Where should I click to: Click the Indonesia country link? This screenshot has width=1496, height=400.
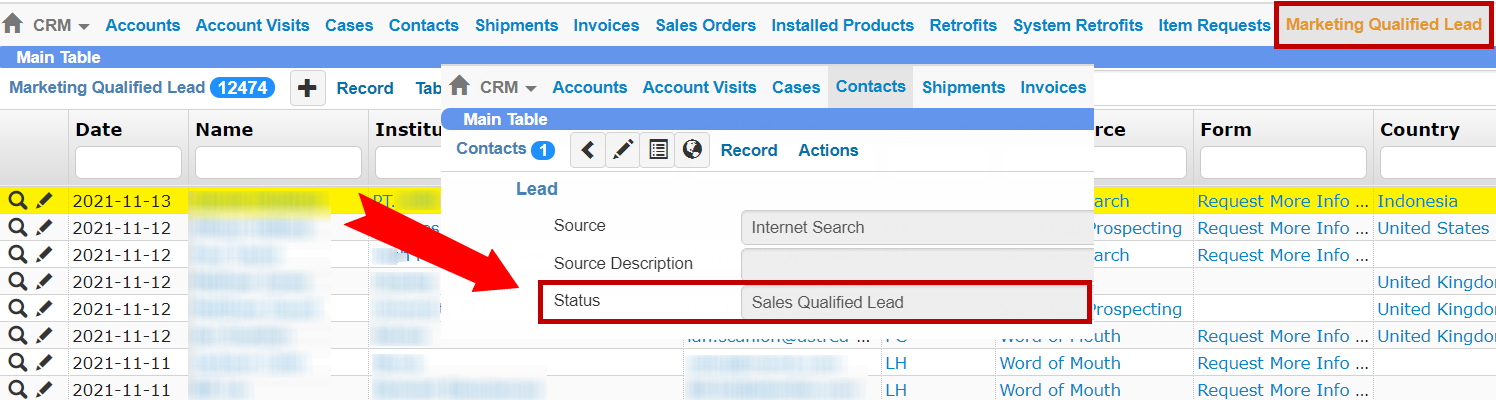tap(1417, 201)
